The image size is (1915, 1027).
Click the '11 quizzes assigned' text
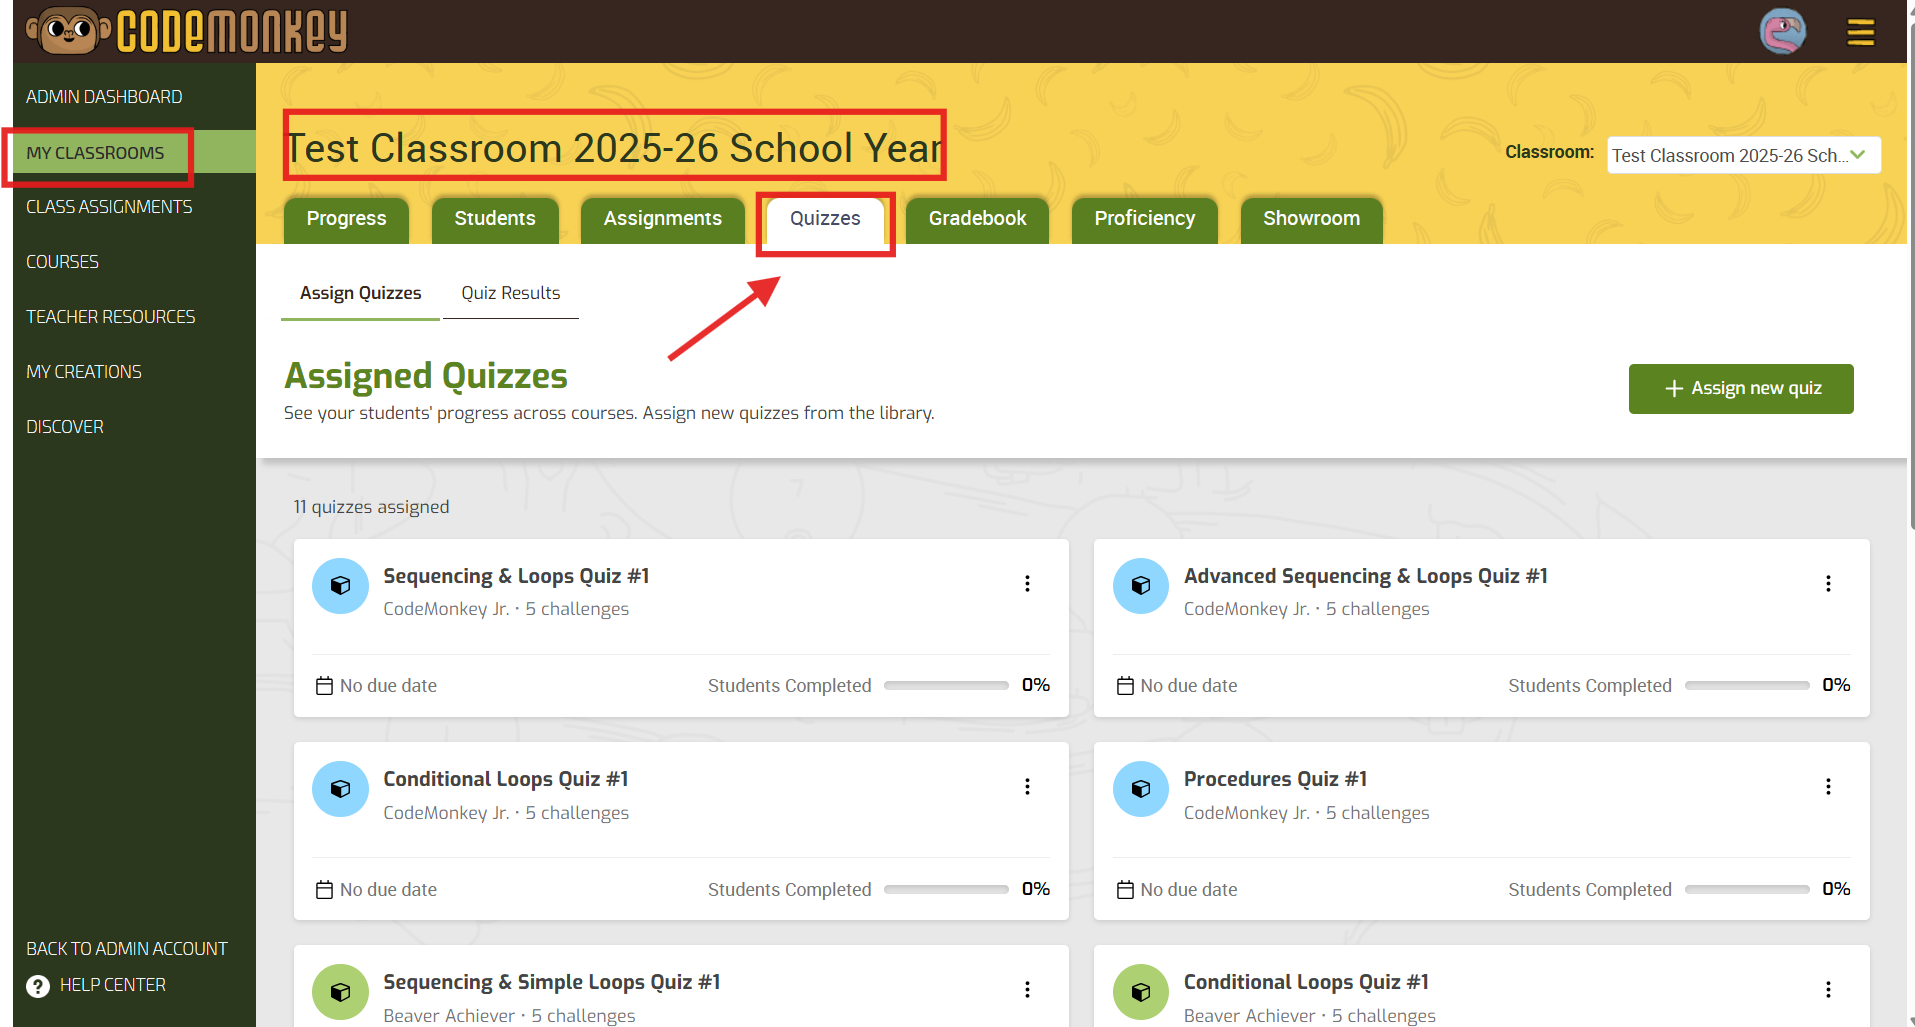click(x=371, y=508)
